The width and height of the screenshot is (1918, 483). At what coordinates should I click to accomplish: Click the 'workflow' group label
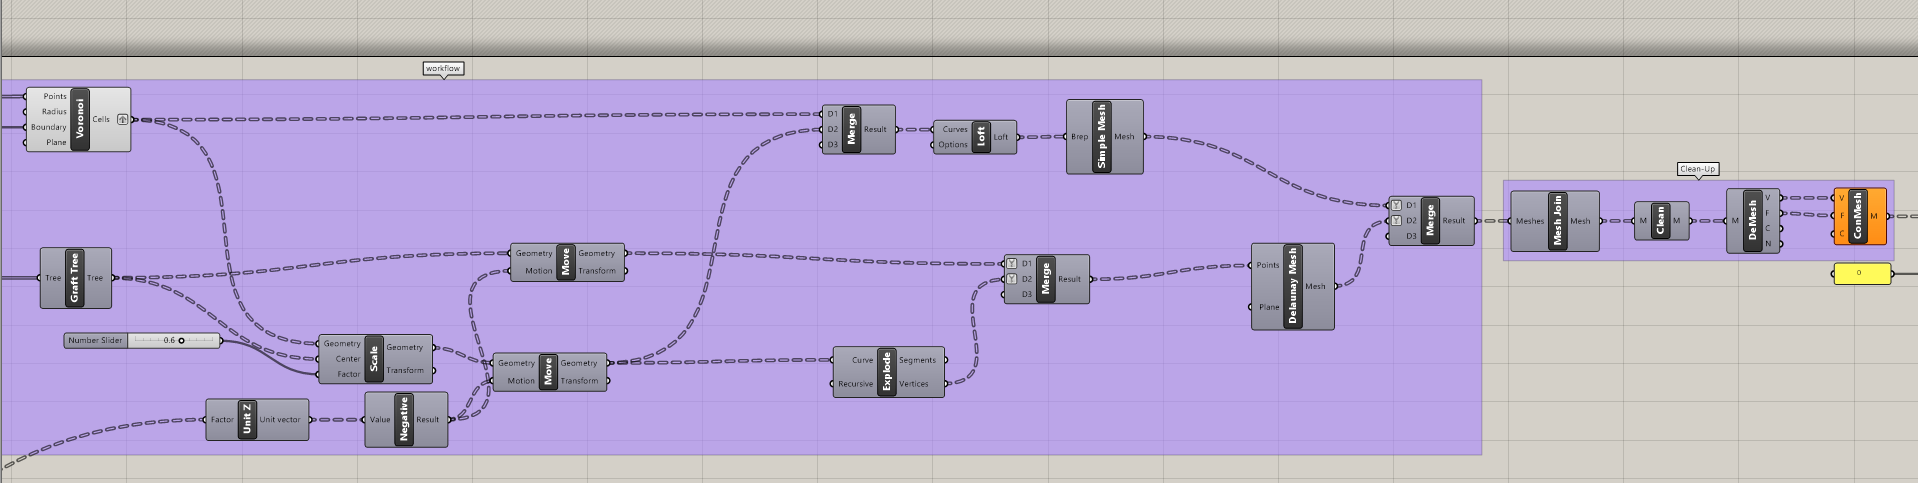click(443, 69)
